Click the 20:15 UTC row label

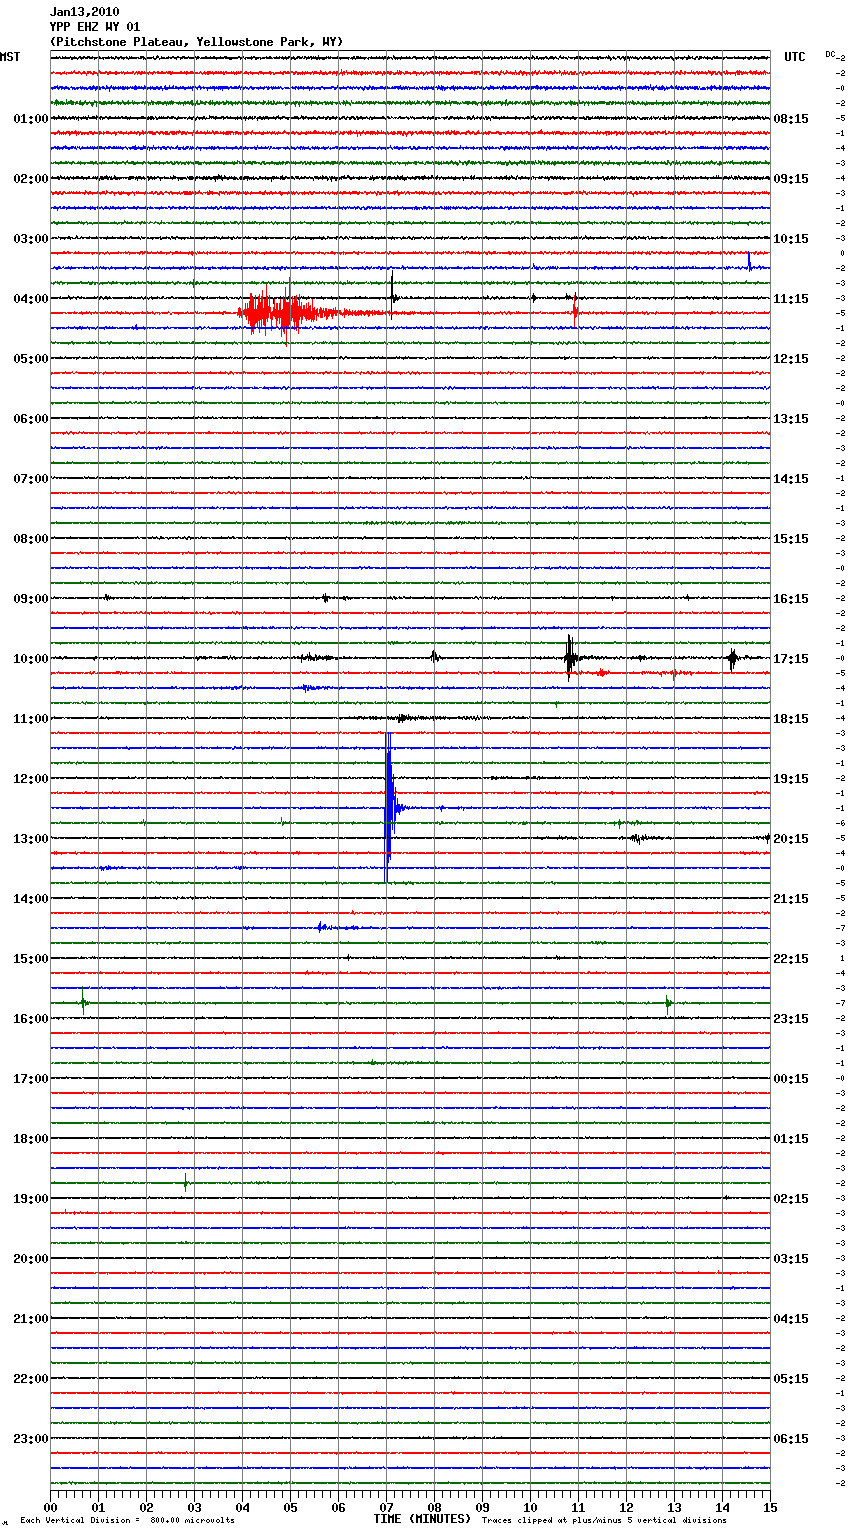click(791, 839)
